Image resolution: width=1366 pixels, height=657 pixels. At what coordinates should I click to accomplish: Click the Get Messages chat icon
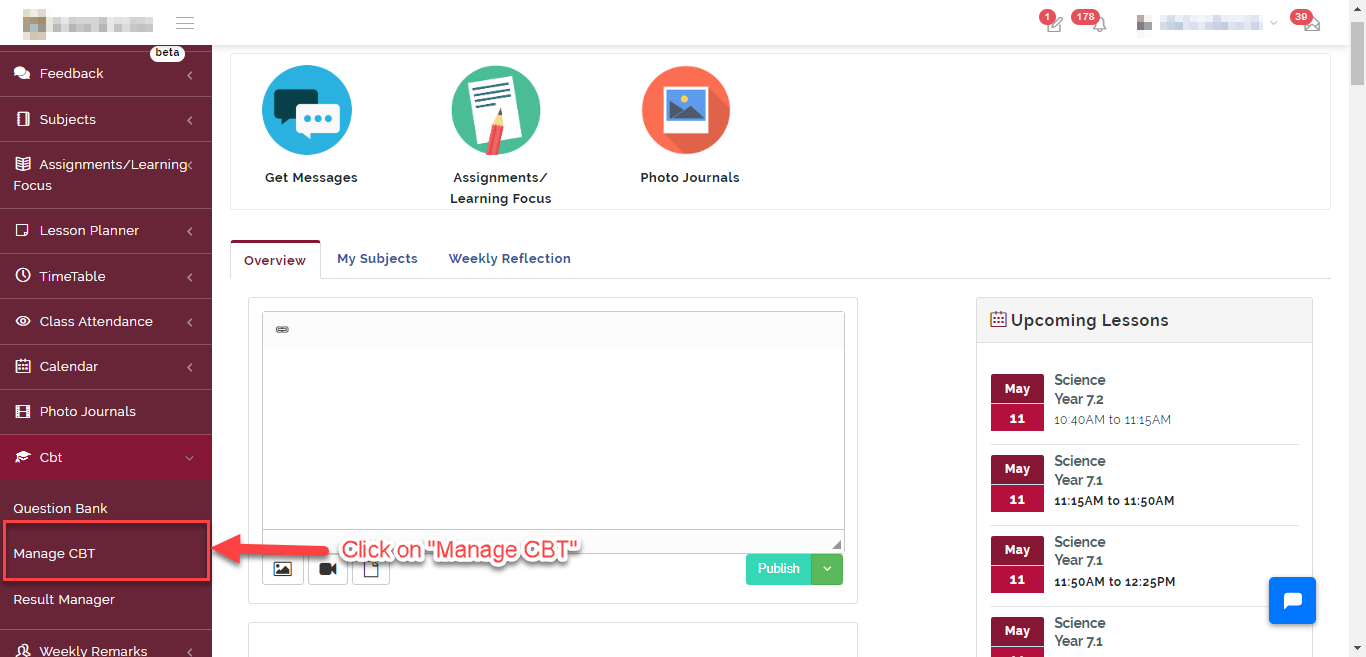coord(306,110)
